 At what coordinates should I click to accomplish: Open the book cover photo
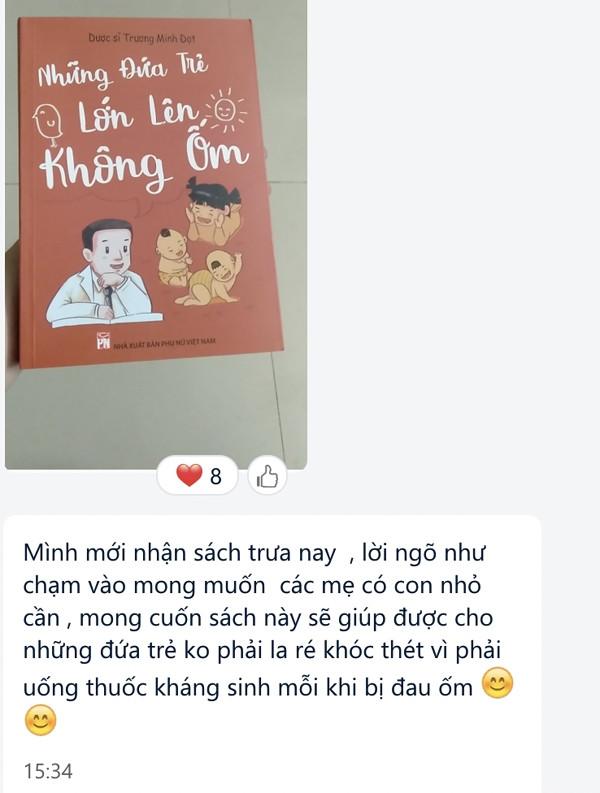pyautogui.click(x=156, y=235)
